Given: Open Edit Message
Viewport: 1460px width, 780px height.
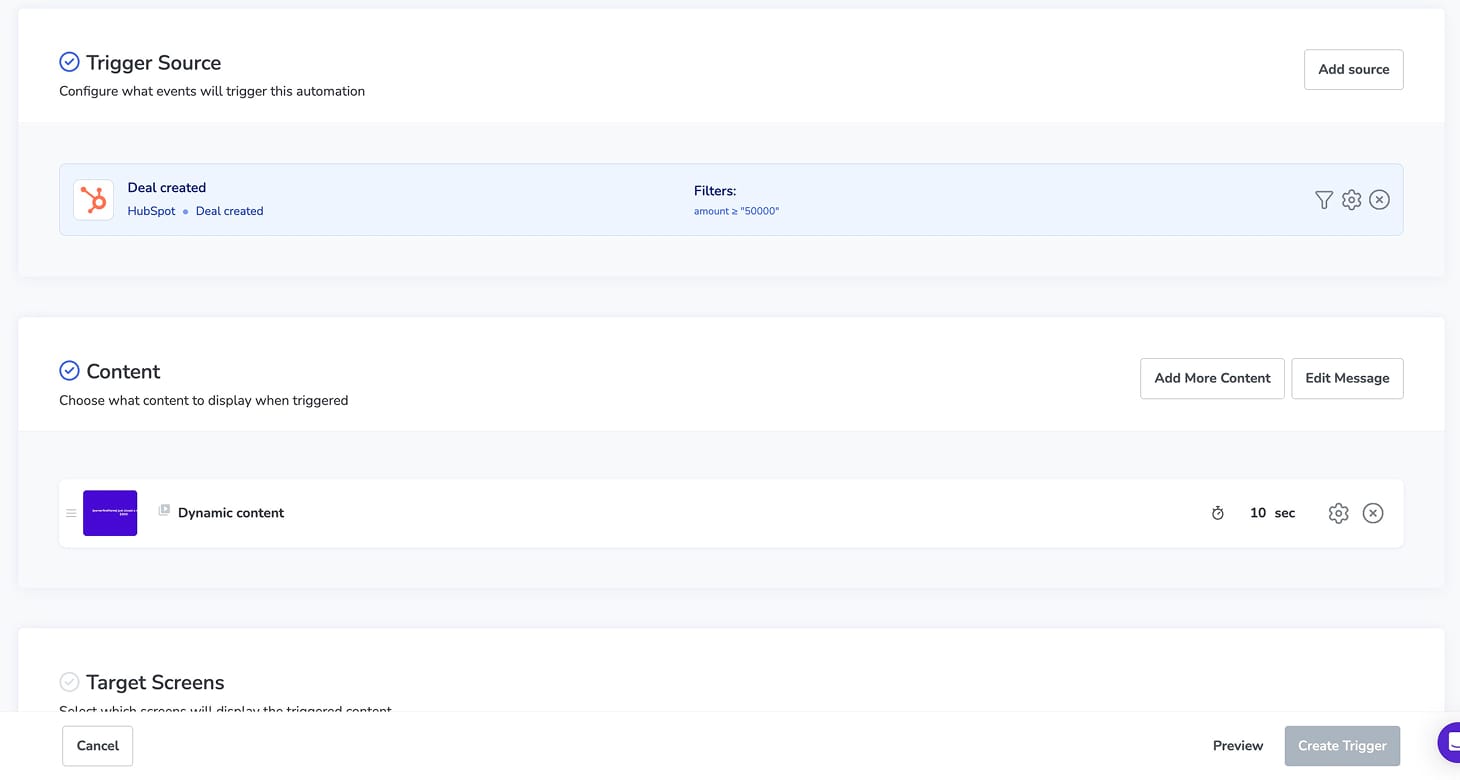Looking at the screenshot, I should [1346, 378].
